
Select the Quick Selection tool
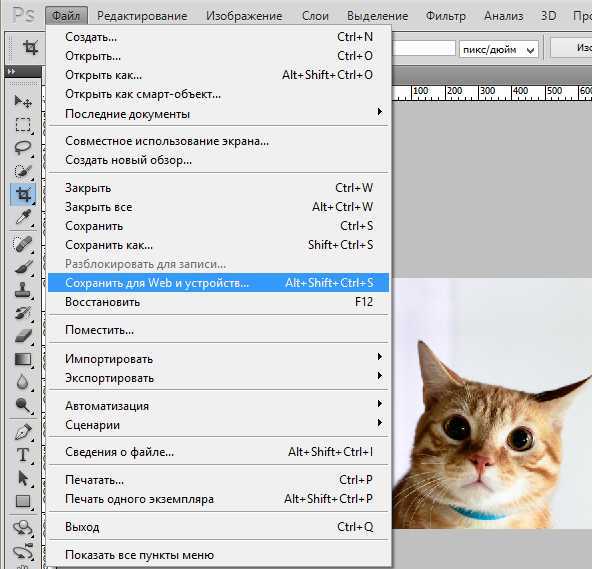(23, 171)
